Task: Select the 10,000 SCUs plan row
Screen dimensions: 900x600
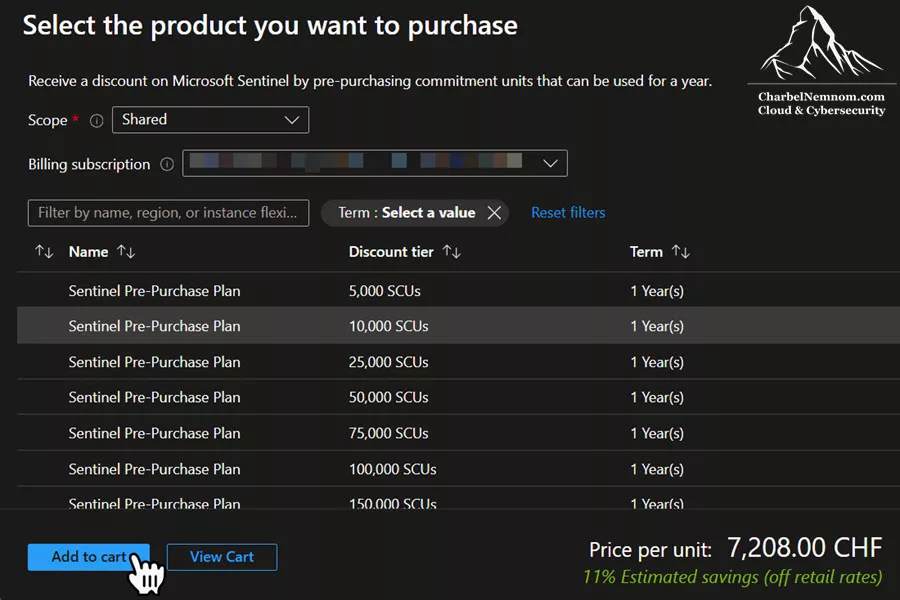Action: (x=459, y=326)
